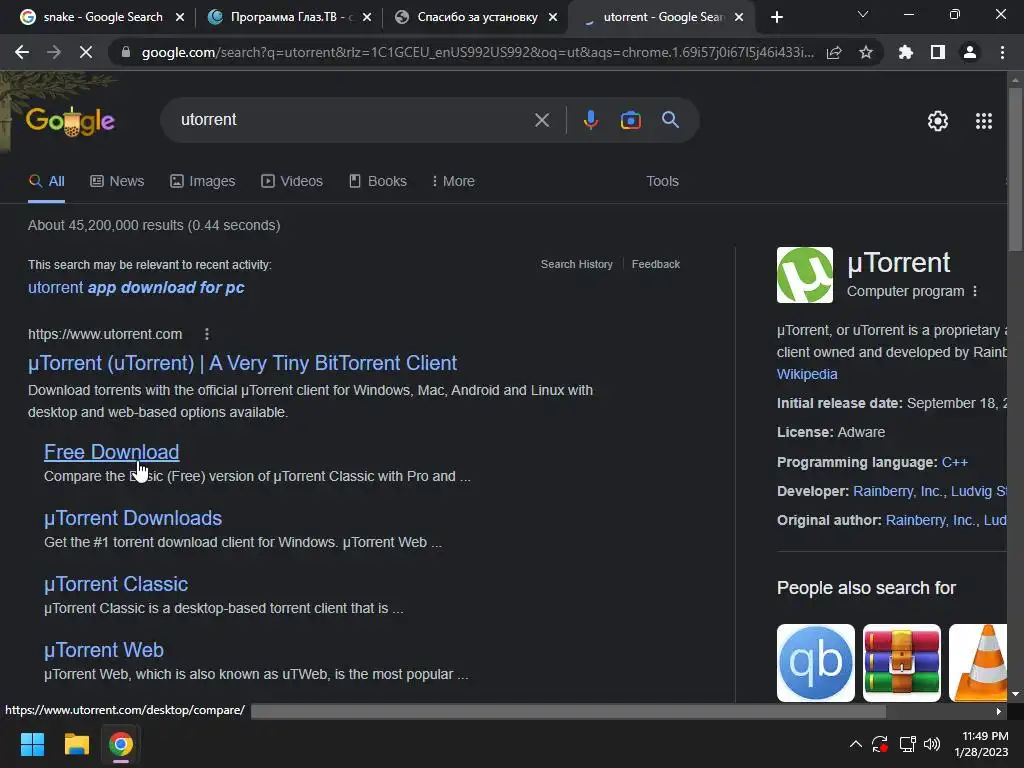Expand the More search filters menu
The height and width of the screenshot is (768, 1024).
coord(453,182)
